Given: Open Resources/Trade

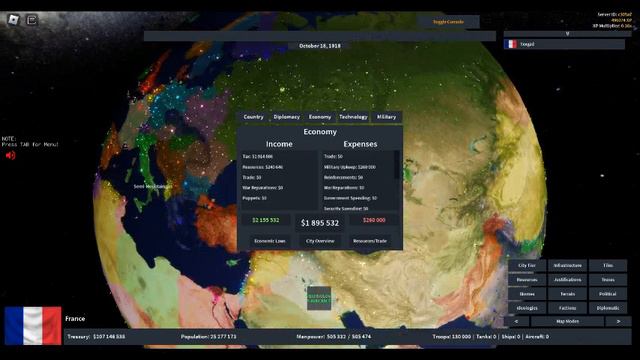Looking at the screenshot, I should point(370,241).
